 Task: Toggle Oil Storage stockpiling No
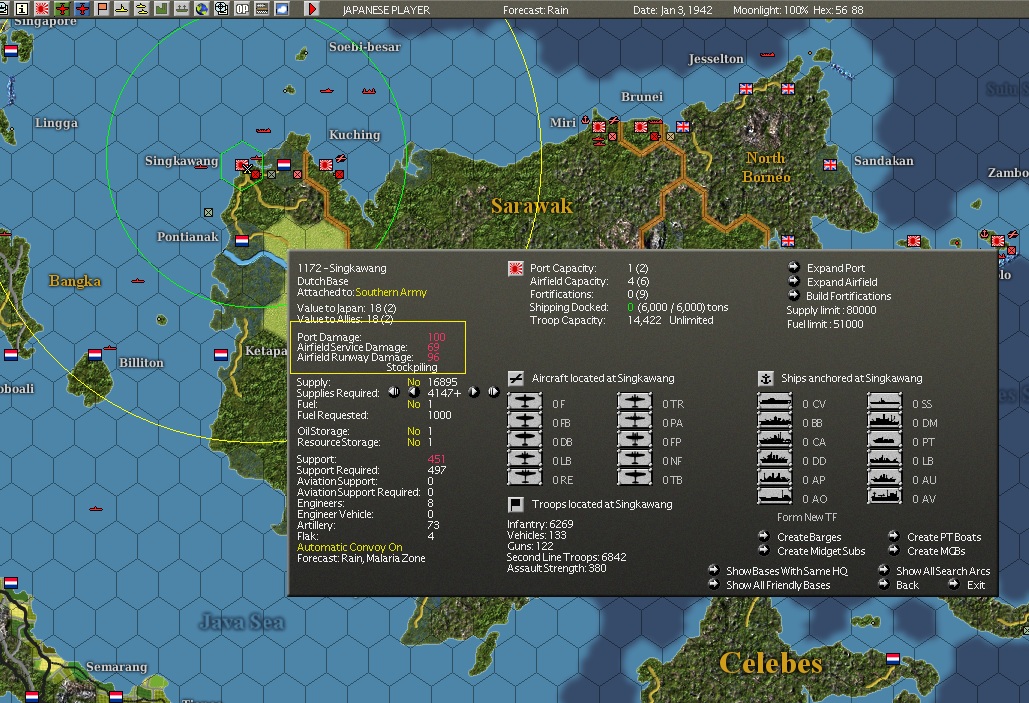click(413, 431)
